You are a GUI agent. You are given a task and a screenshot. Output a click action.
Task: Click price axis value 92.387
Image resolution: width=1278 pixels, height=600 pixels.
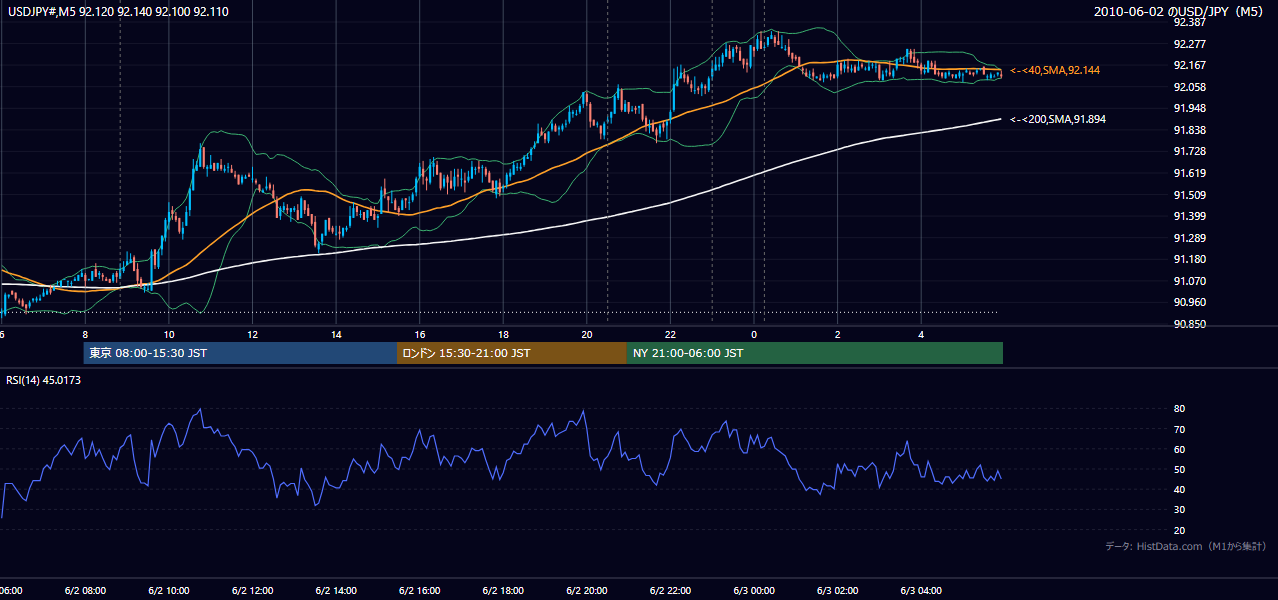1188,22
